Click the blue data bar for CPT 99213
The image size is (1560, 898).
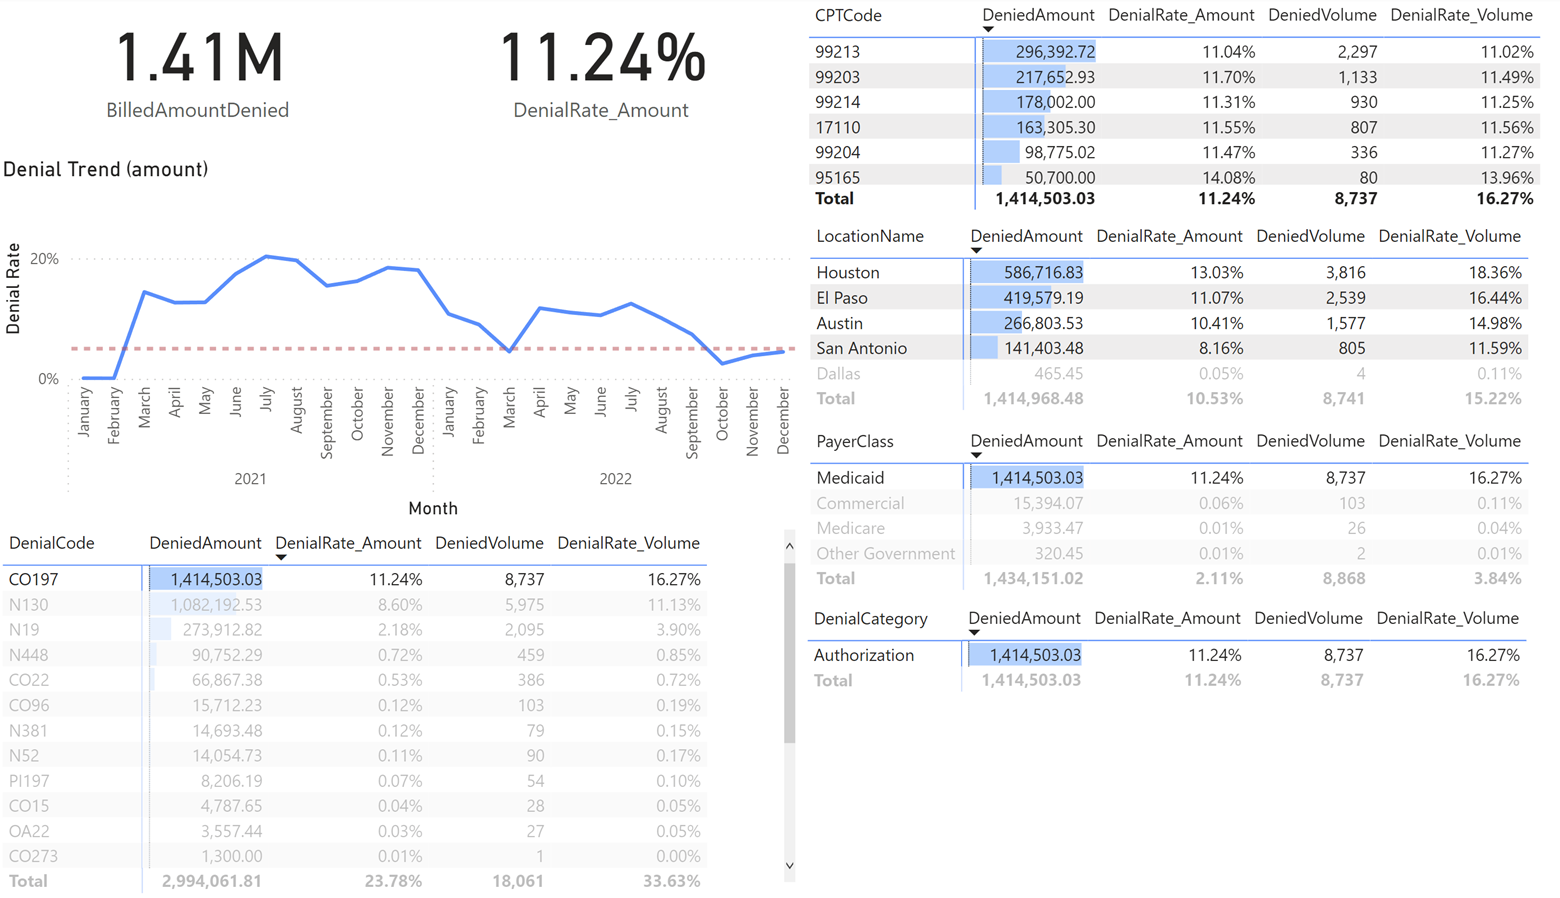coord(1038,52)
